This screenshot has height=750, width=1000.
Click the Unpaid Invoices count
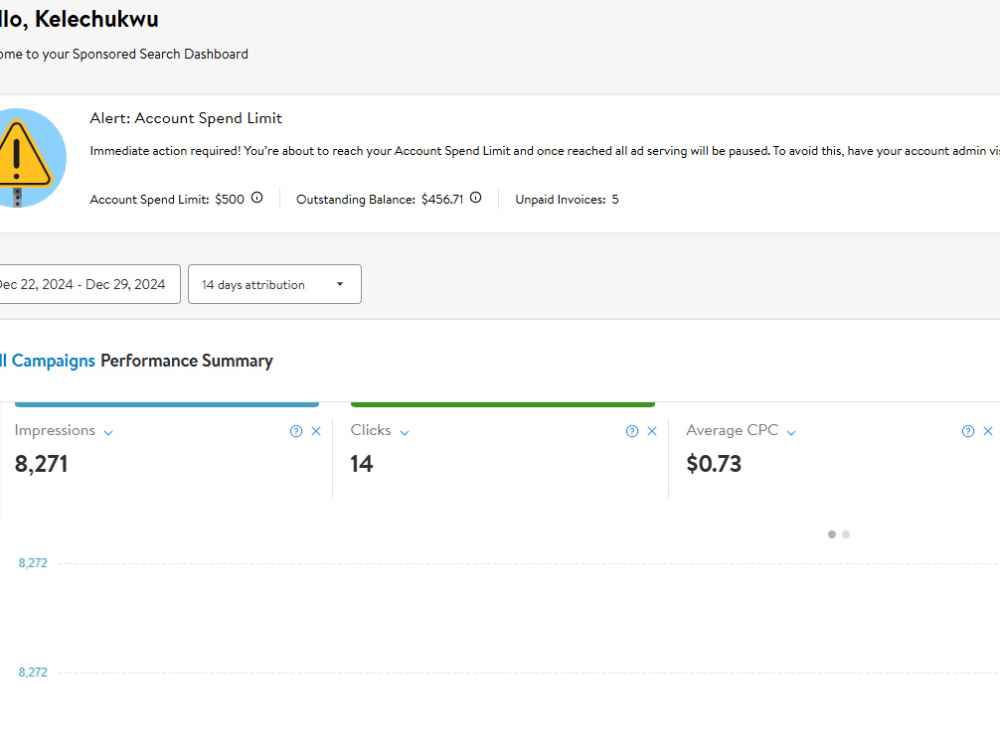pyautogui.click(x=615, y=199)
